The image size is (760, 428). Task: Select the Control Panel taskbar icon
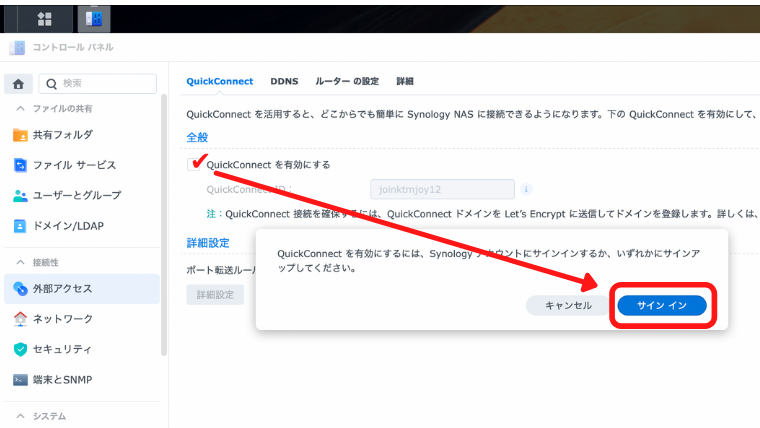(x=94, y=19)
